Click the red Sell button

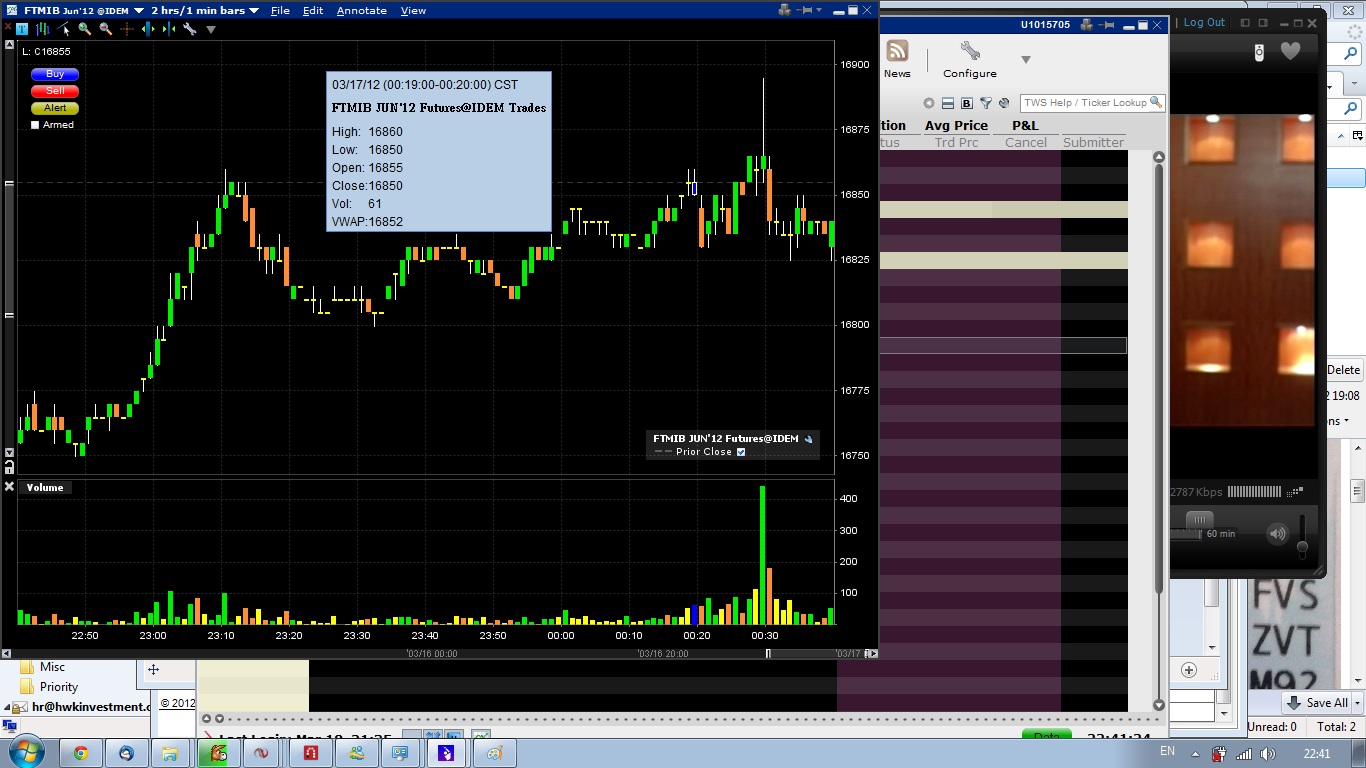point(55,91)
